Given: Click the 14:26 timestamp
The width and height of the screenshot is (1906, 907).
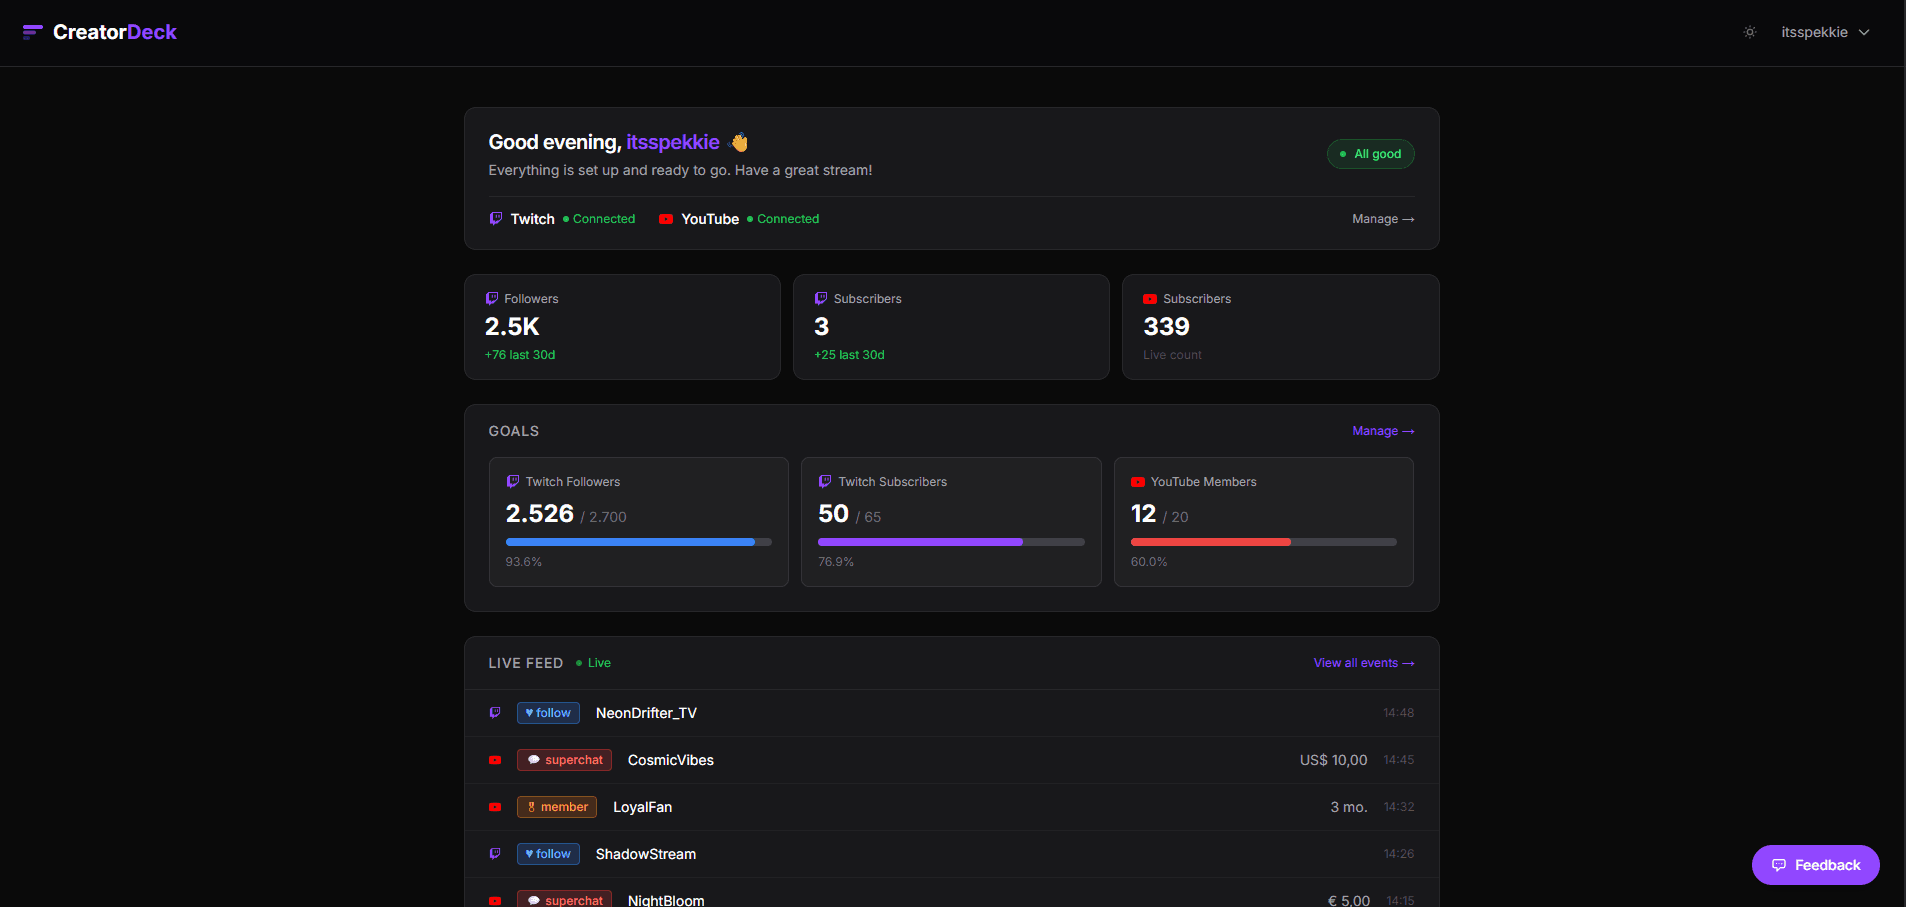Looking at the screenshot, I should point(1399,854).
